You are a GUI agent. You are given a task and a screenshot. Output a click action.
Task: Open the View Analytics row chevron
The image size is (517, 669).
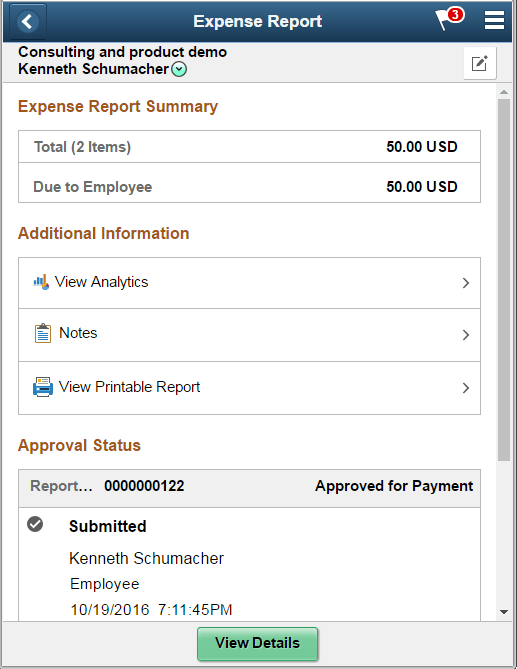(466, 283)
